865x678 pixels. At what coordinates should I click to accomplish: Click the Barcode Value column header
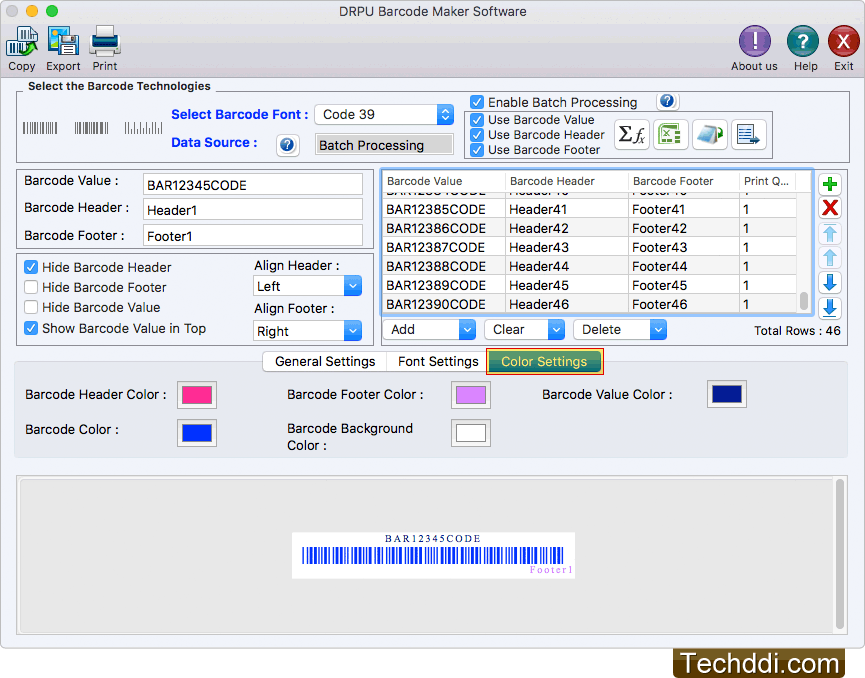click(444, 181)
